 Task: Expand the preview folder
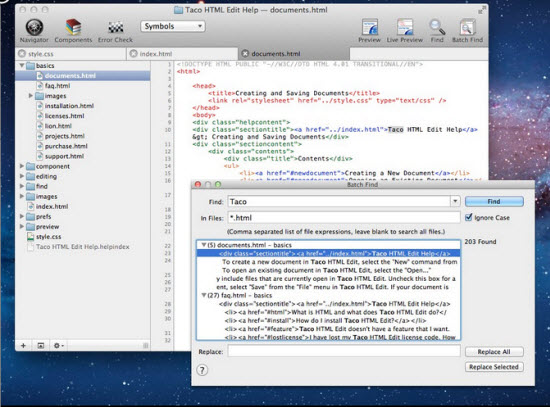(x=22, y=226)
